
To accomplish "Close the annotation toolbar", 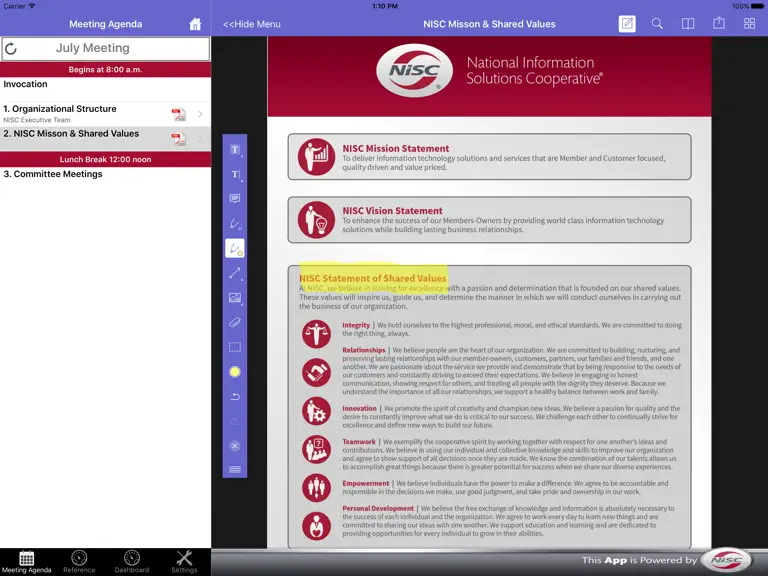I will [235, 446].
